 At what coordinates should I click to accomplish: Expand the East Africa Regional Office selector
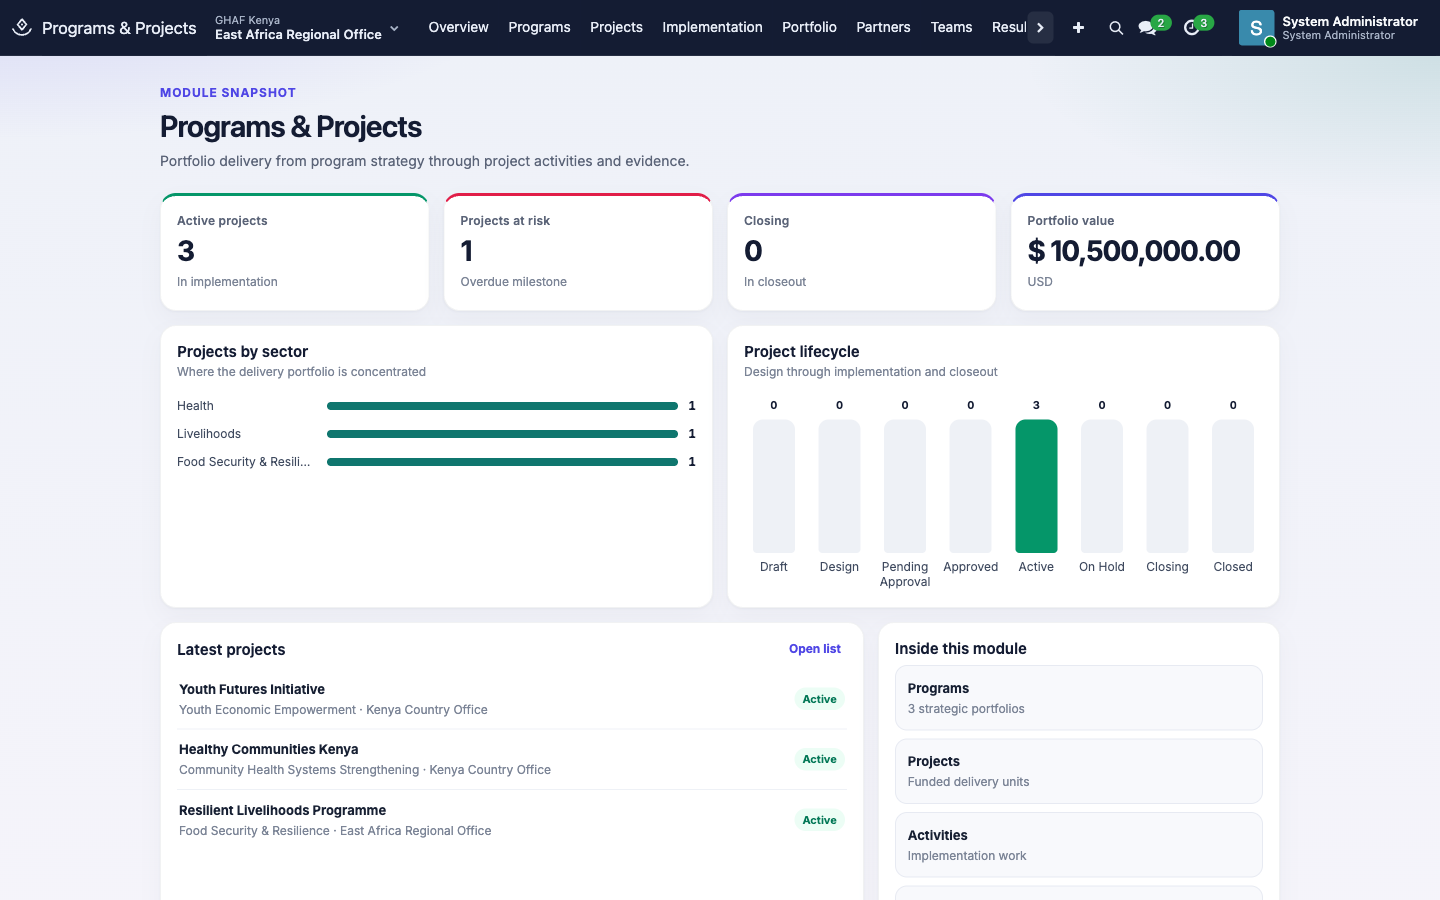click(307, 28)
